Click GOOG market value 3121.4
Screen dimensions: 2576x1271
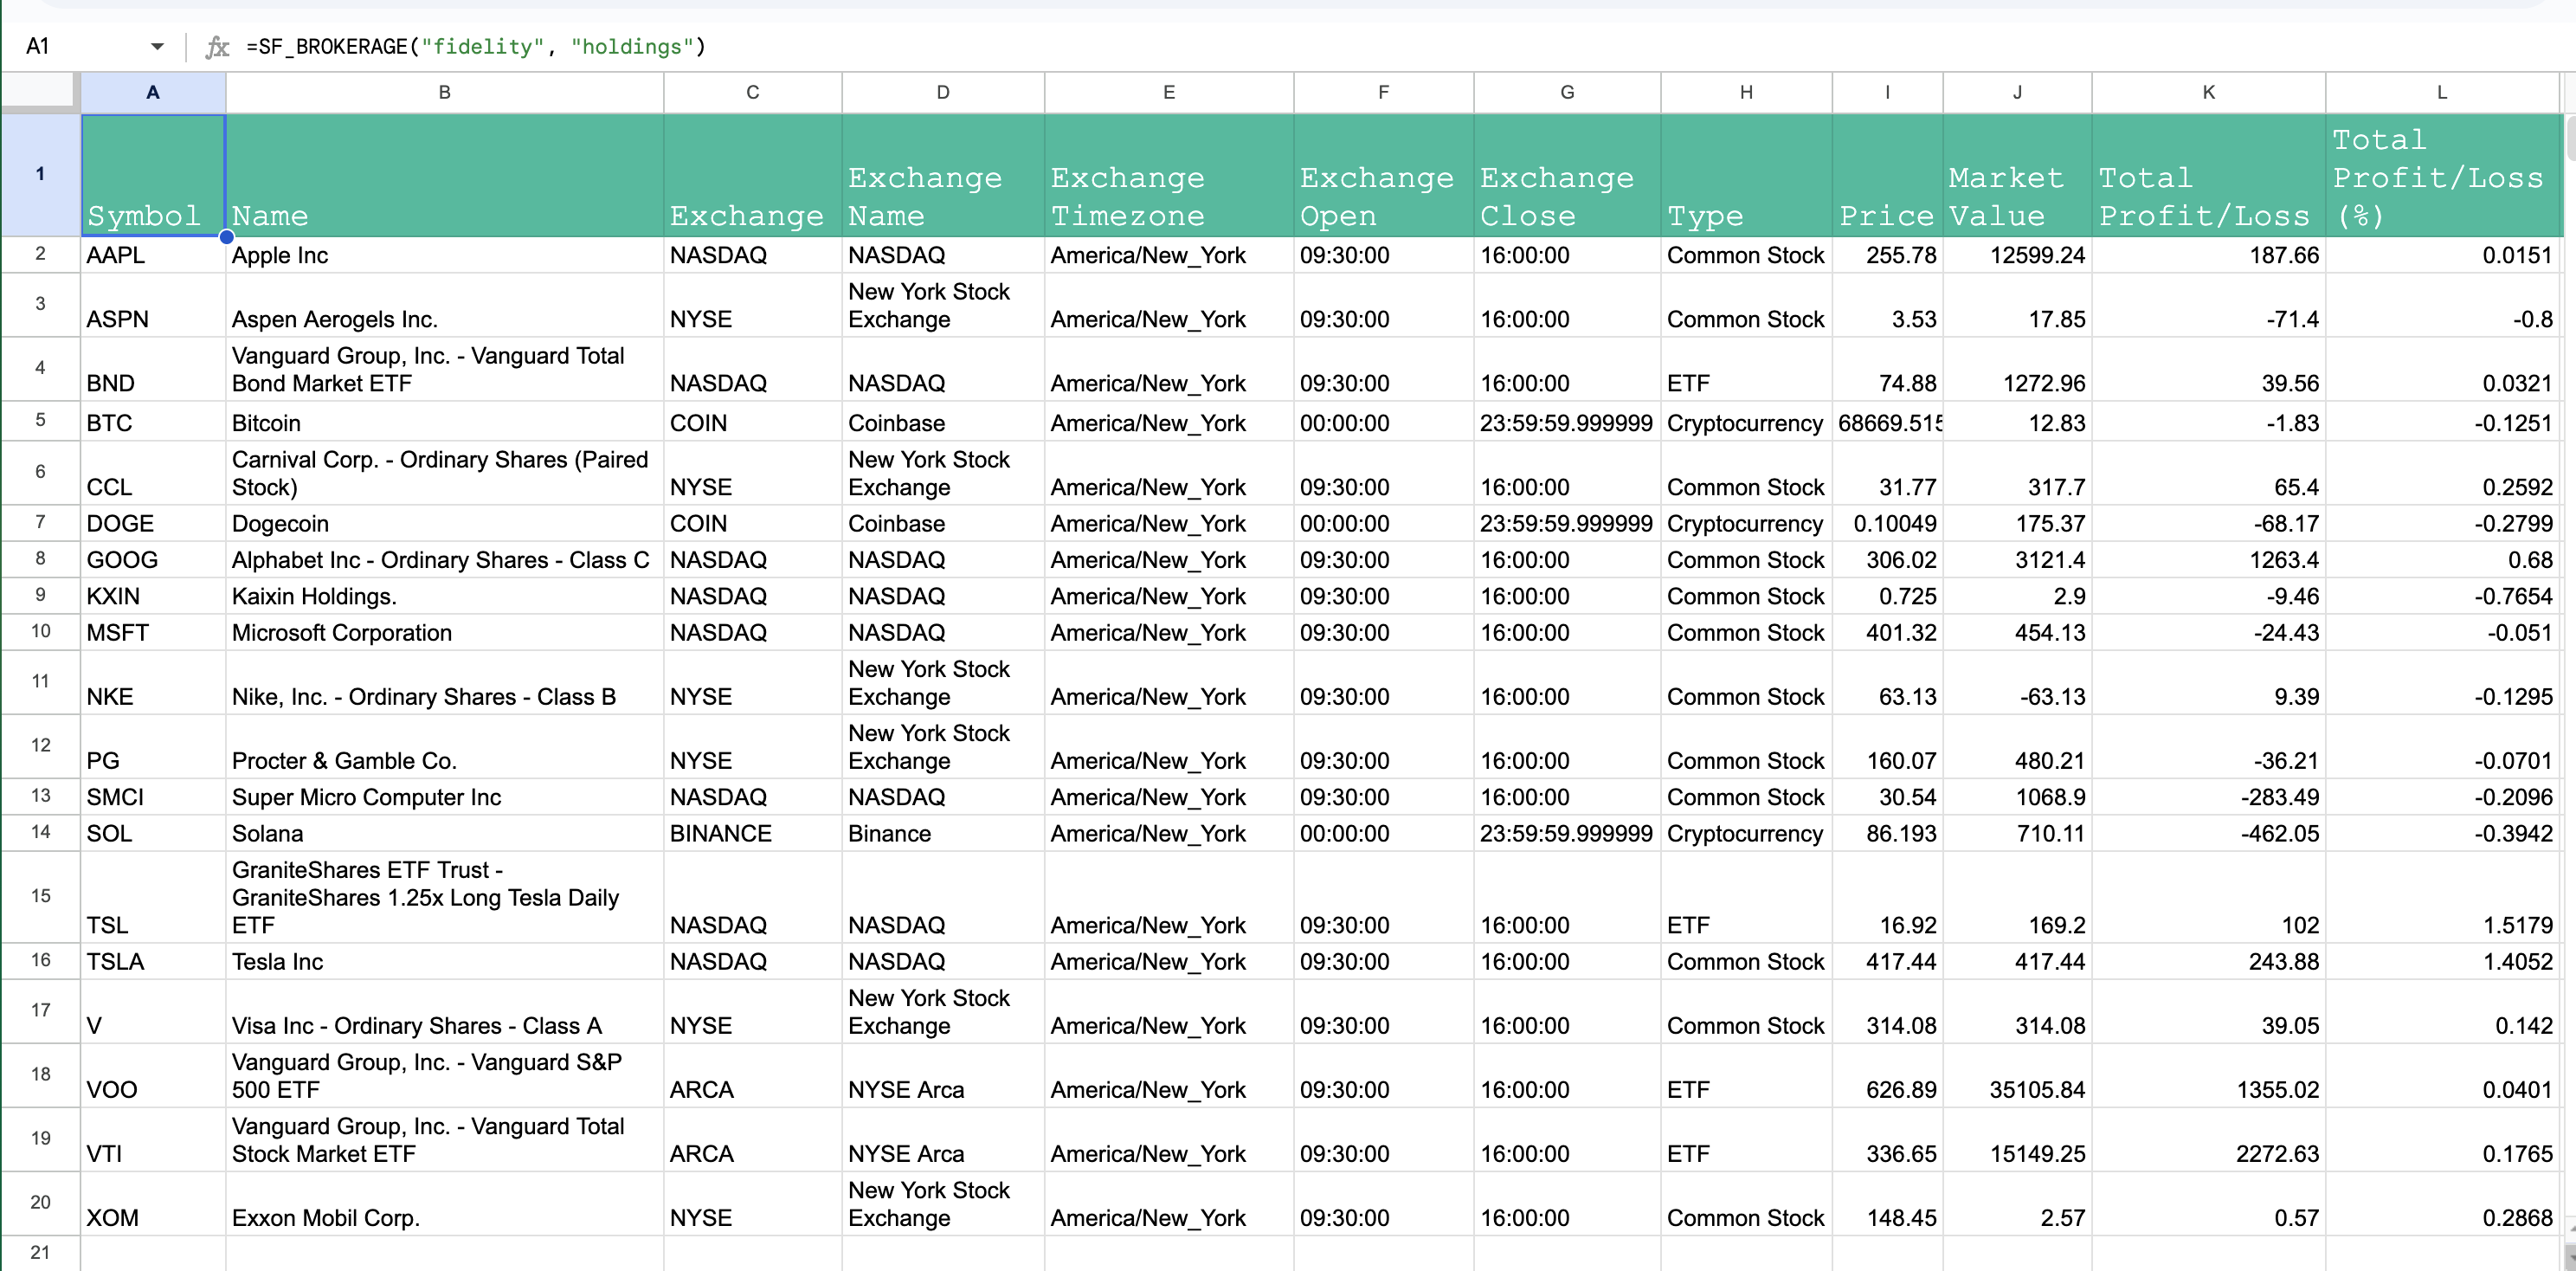(2017, 559)
